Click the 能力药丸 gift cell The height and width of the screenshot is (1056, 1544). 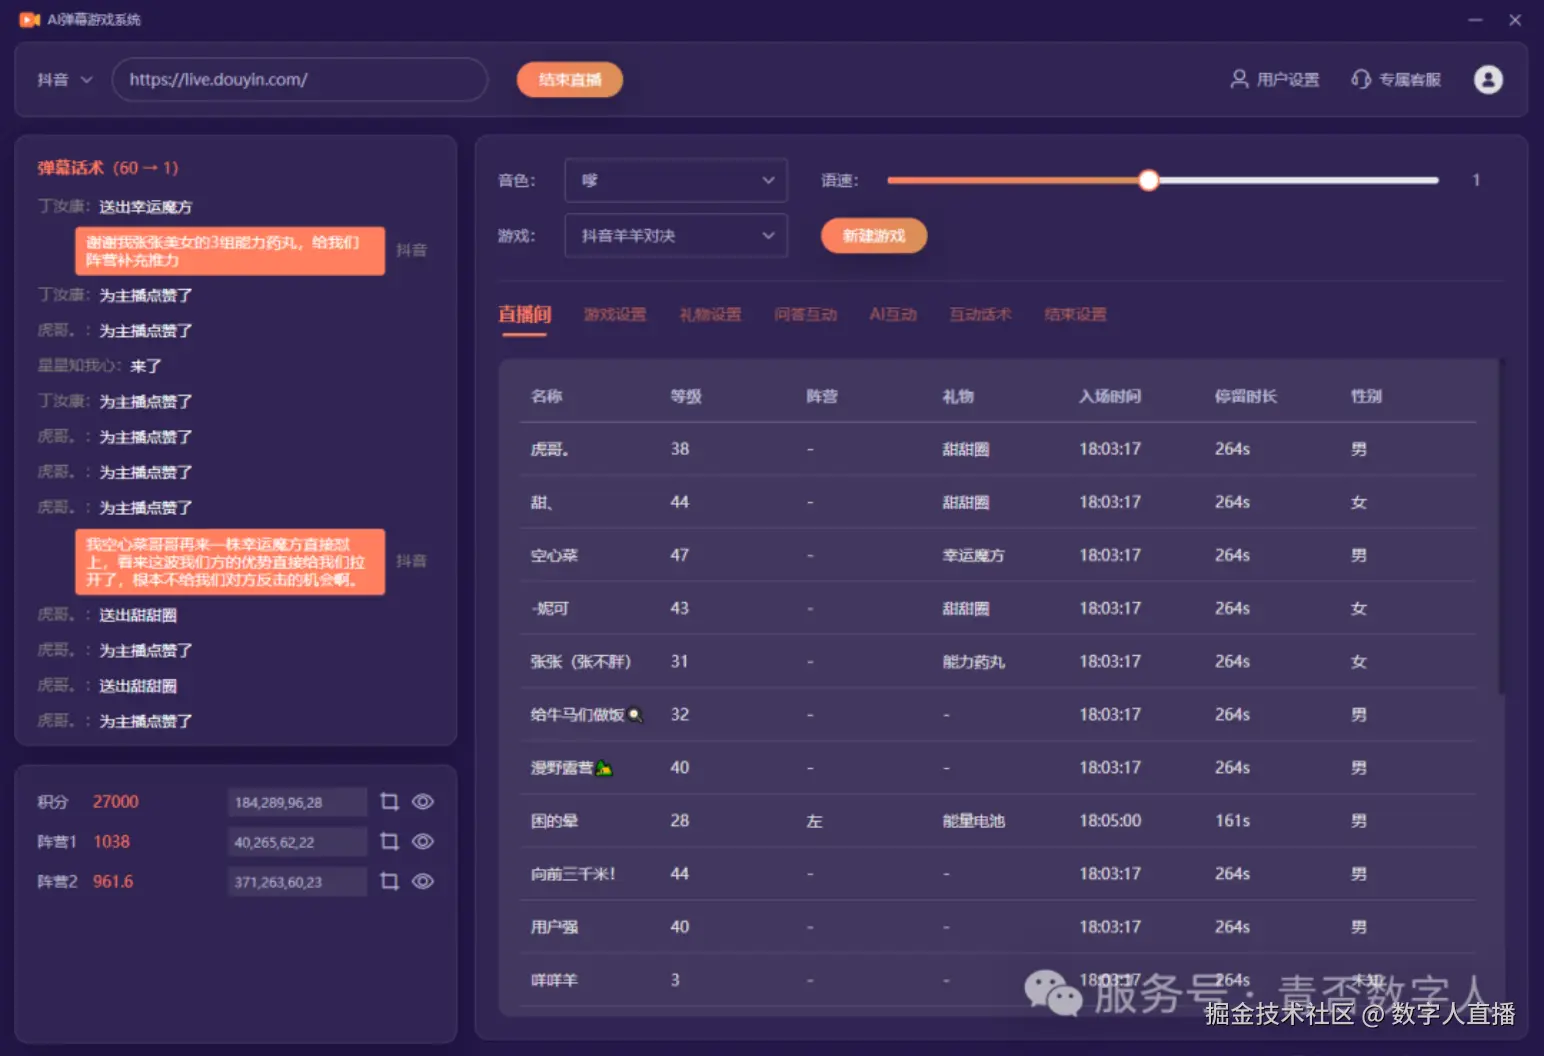pos(973,661)
